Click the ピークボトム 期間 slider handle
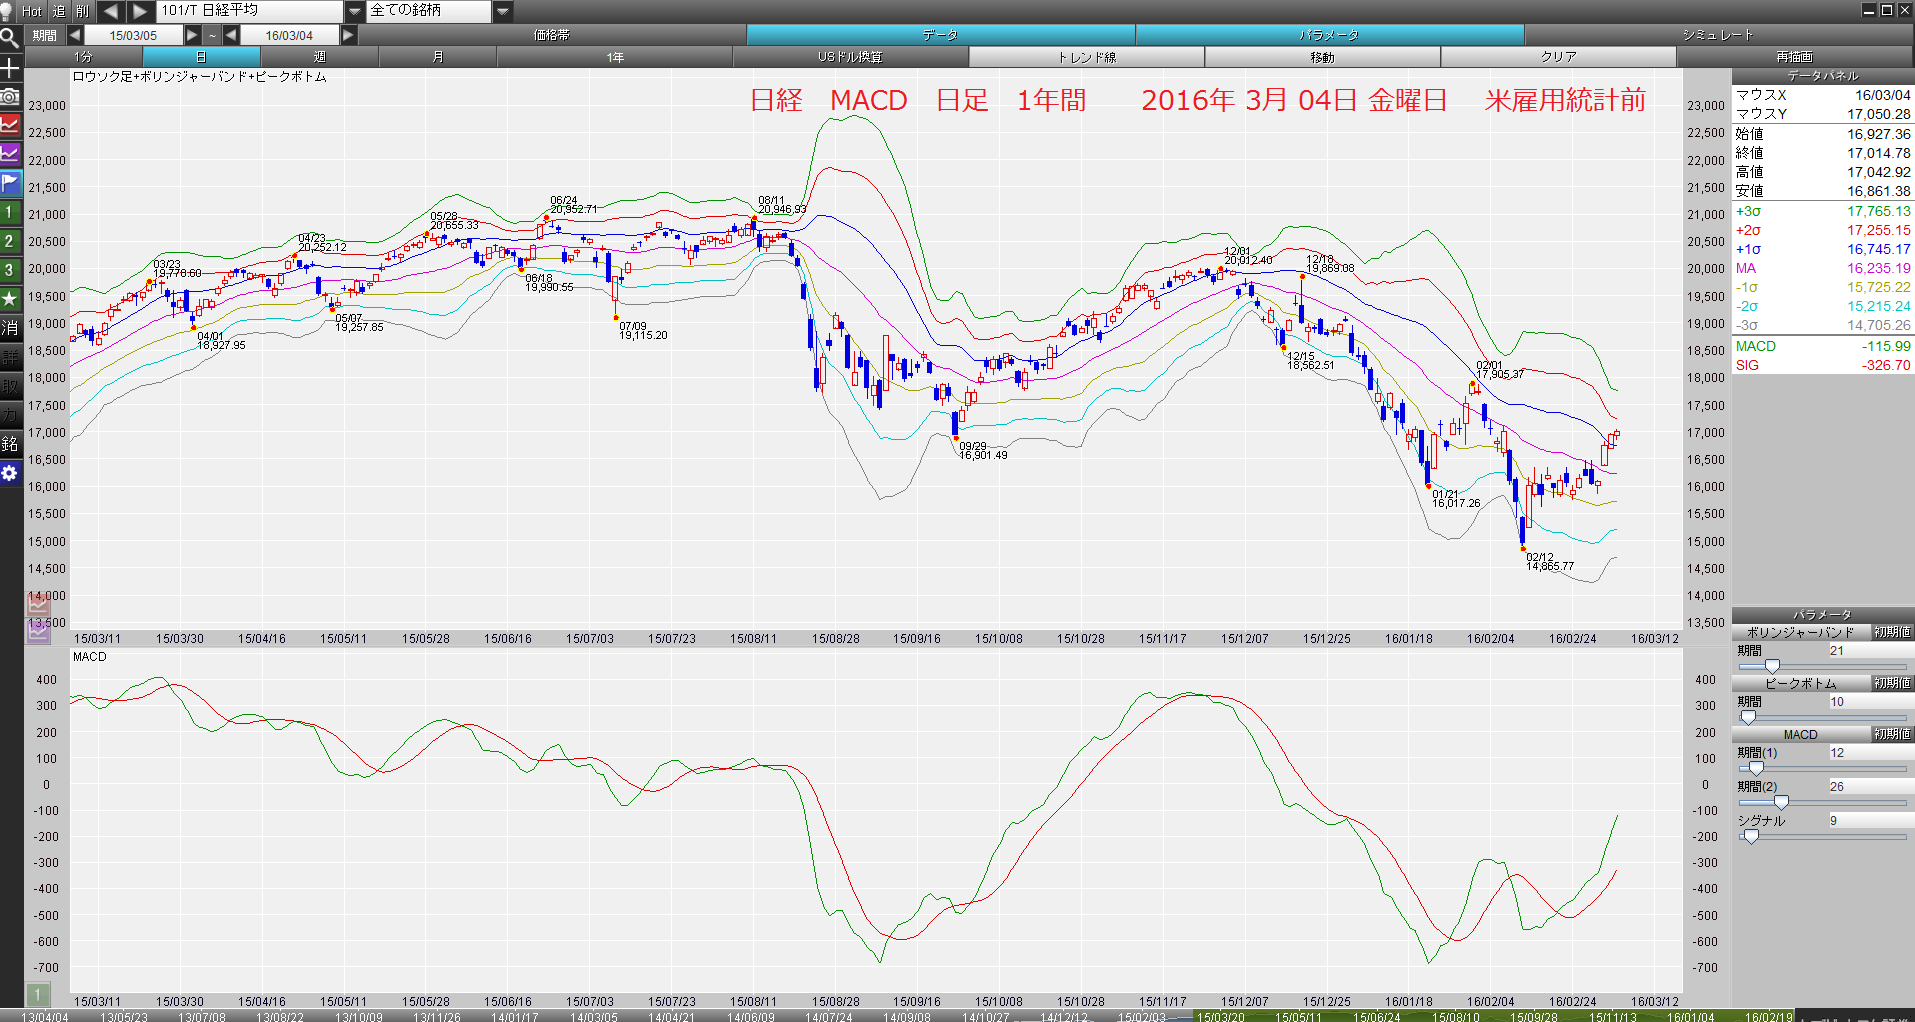The image size is (1915, 1022). click(x=1748, y=717)
